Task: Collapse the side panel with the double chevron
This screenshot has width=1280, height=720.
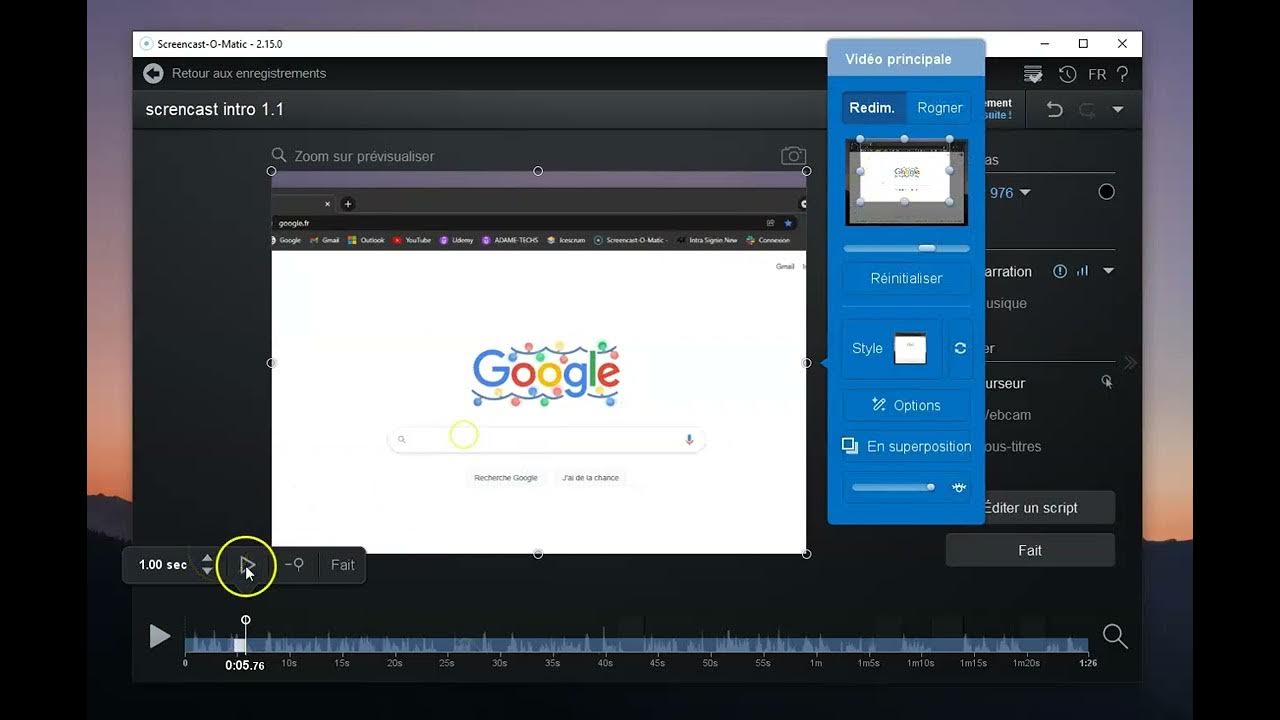Action: point(1131,362)
